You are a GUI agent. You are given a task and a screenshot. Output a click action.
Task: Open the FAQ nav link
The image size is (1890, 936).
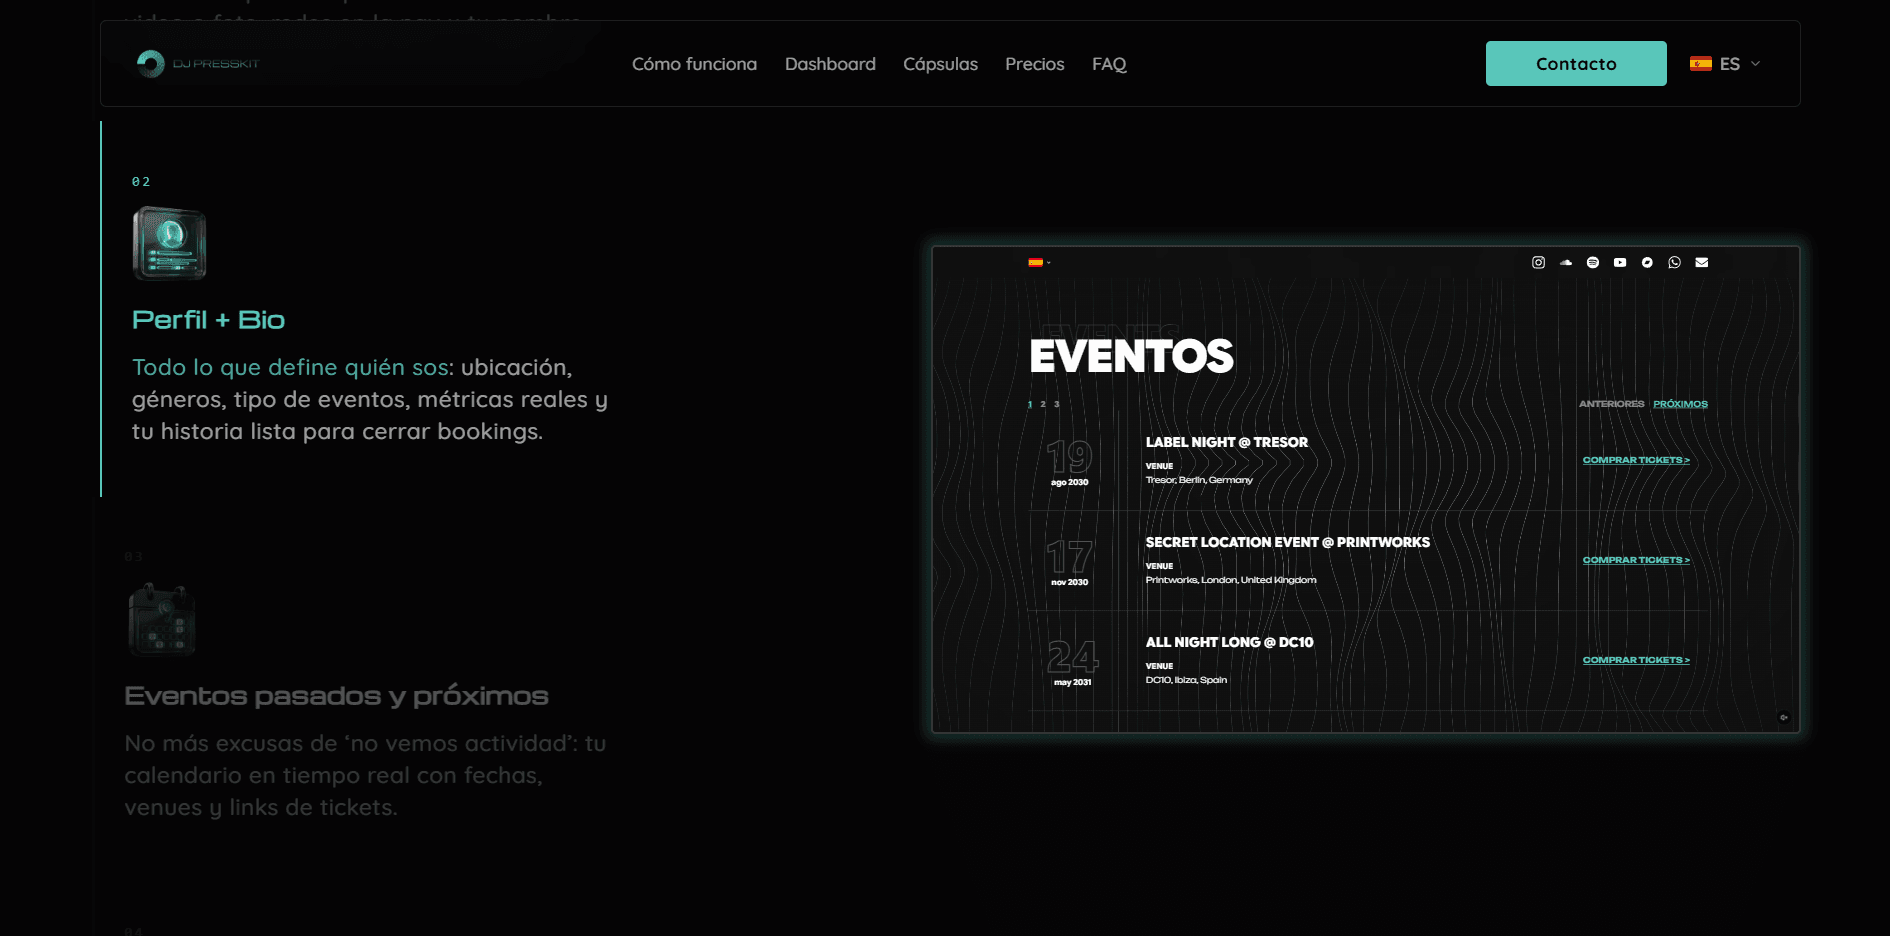coord(1109,64)
